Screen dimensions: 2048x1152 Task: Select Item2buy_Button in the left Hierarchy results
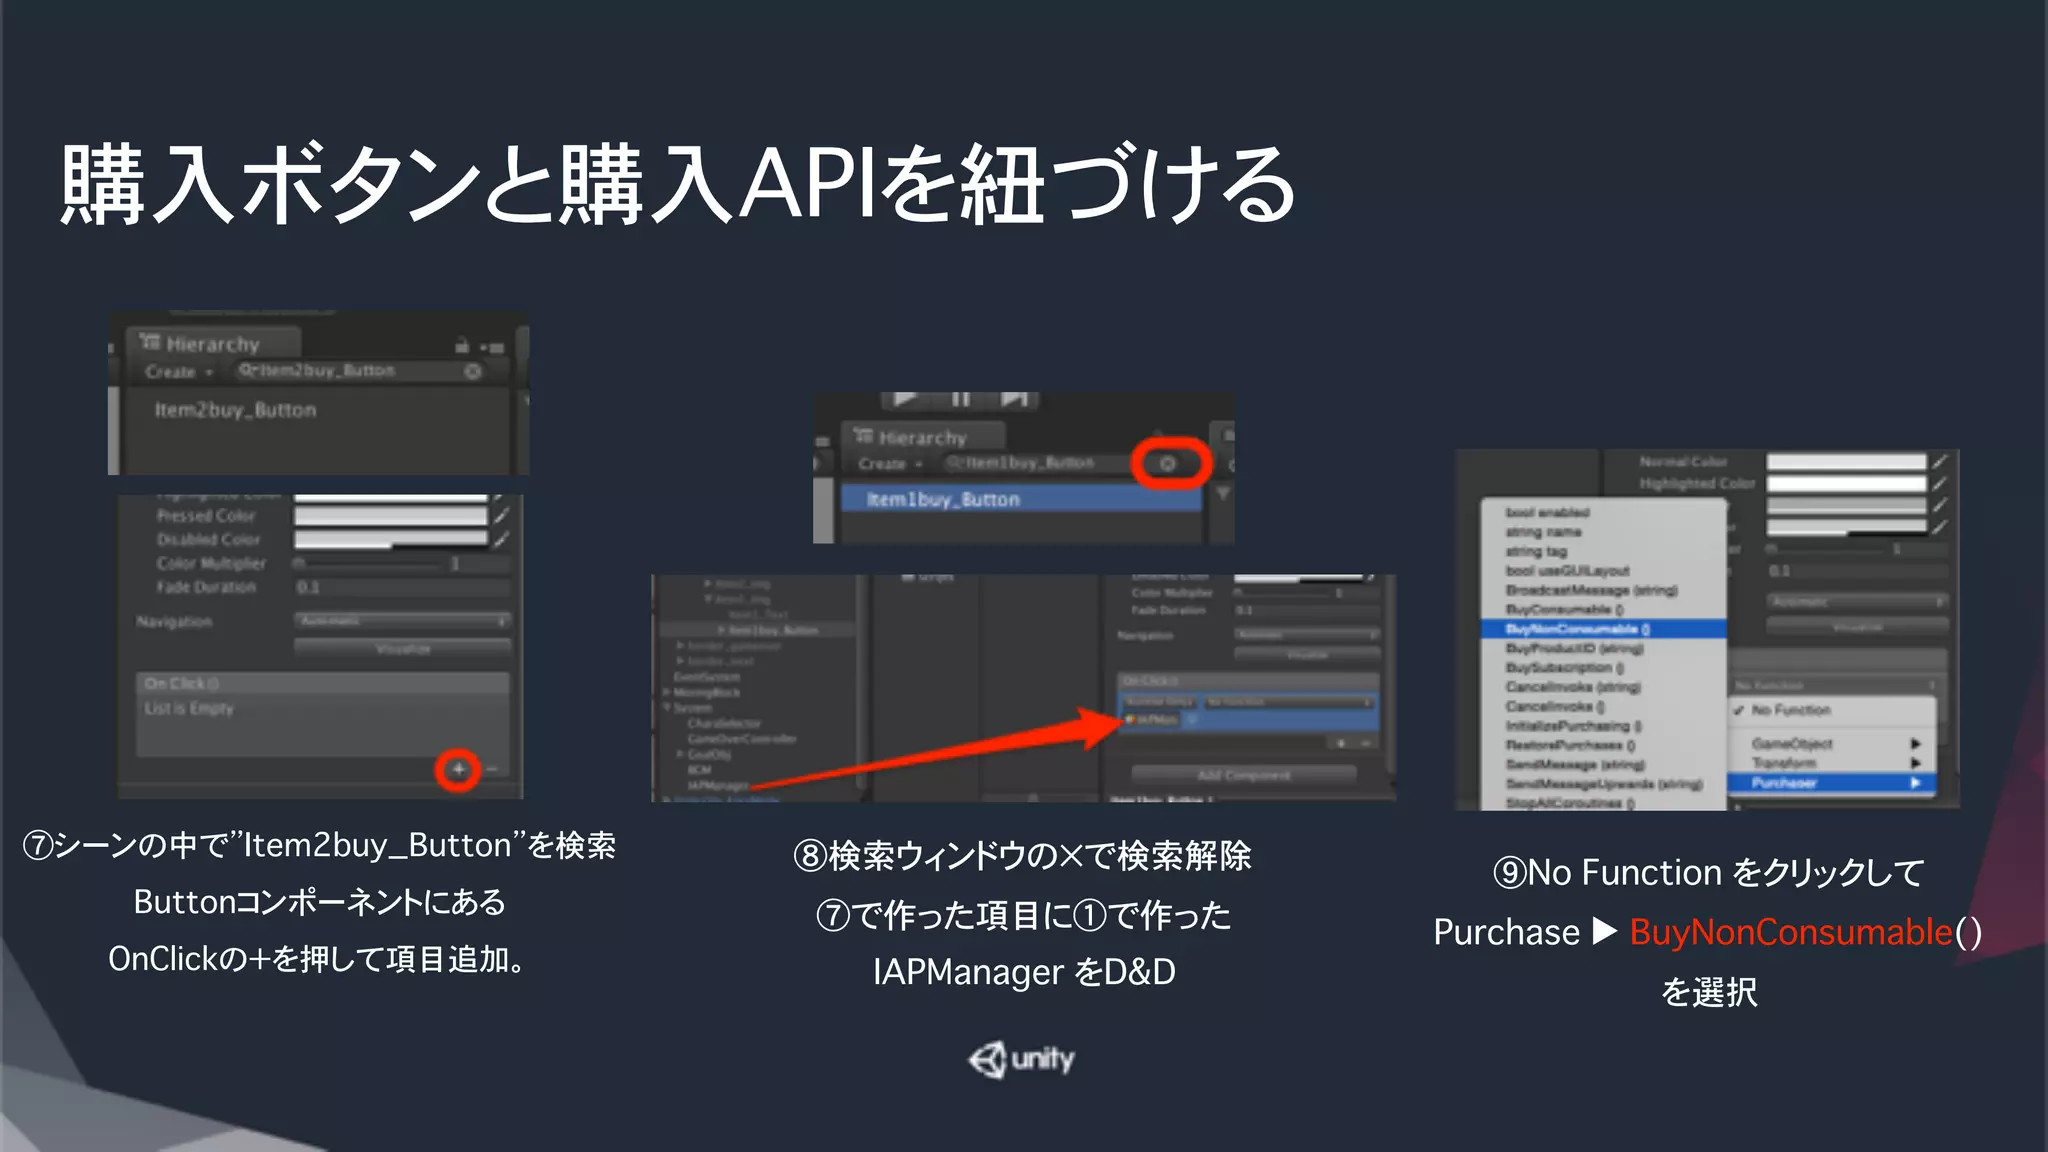coord(235,410)
